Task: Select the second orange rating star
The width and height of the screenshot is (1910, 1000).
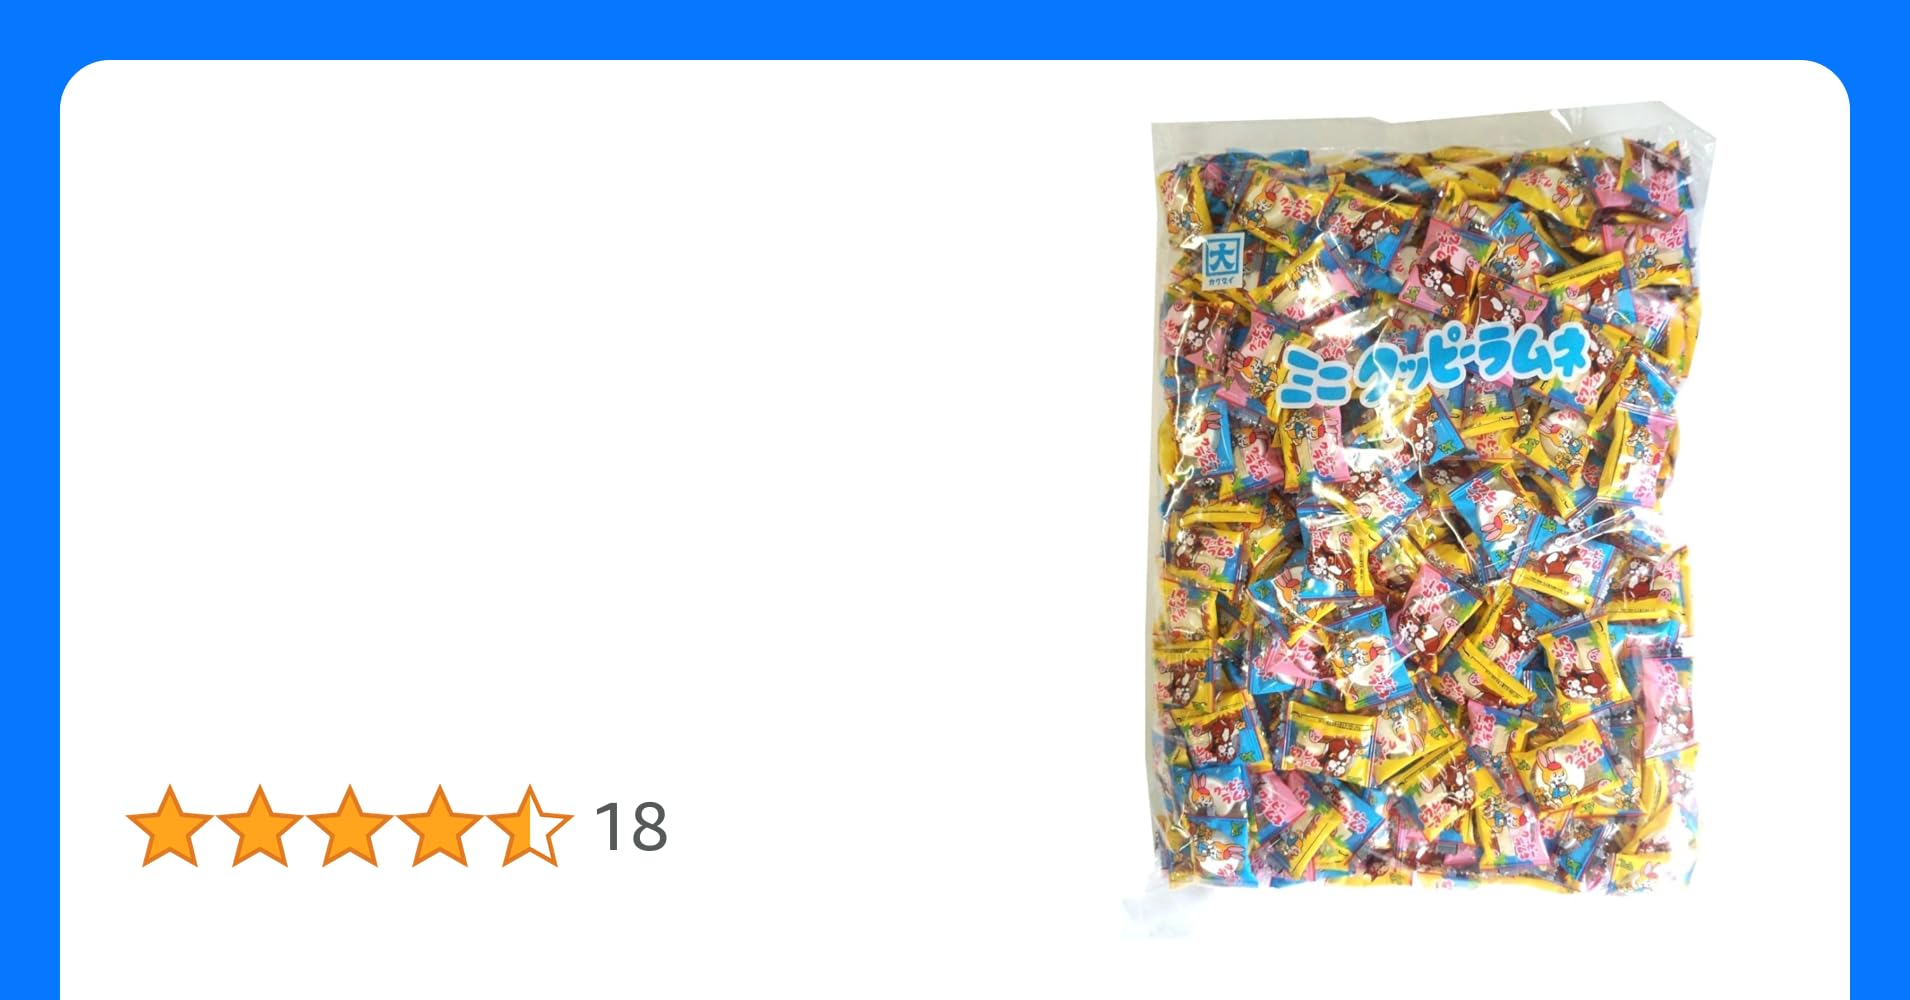Action: tap(260, 826)
